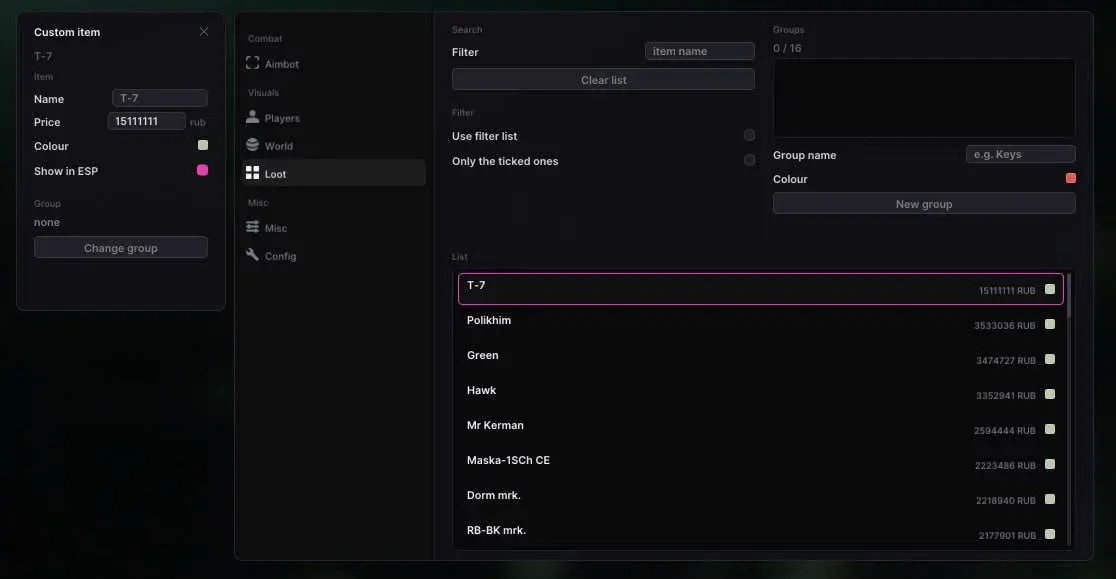This screenshot has width=1116, height=579.
Task: Click the colour swatch on Mr Kerman row
Action: [x=1050, y=429]
